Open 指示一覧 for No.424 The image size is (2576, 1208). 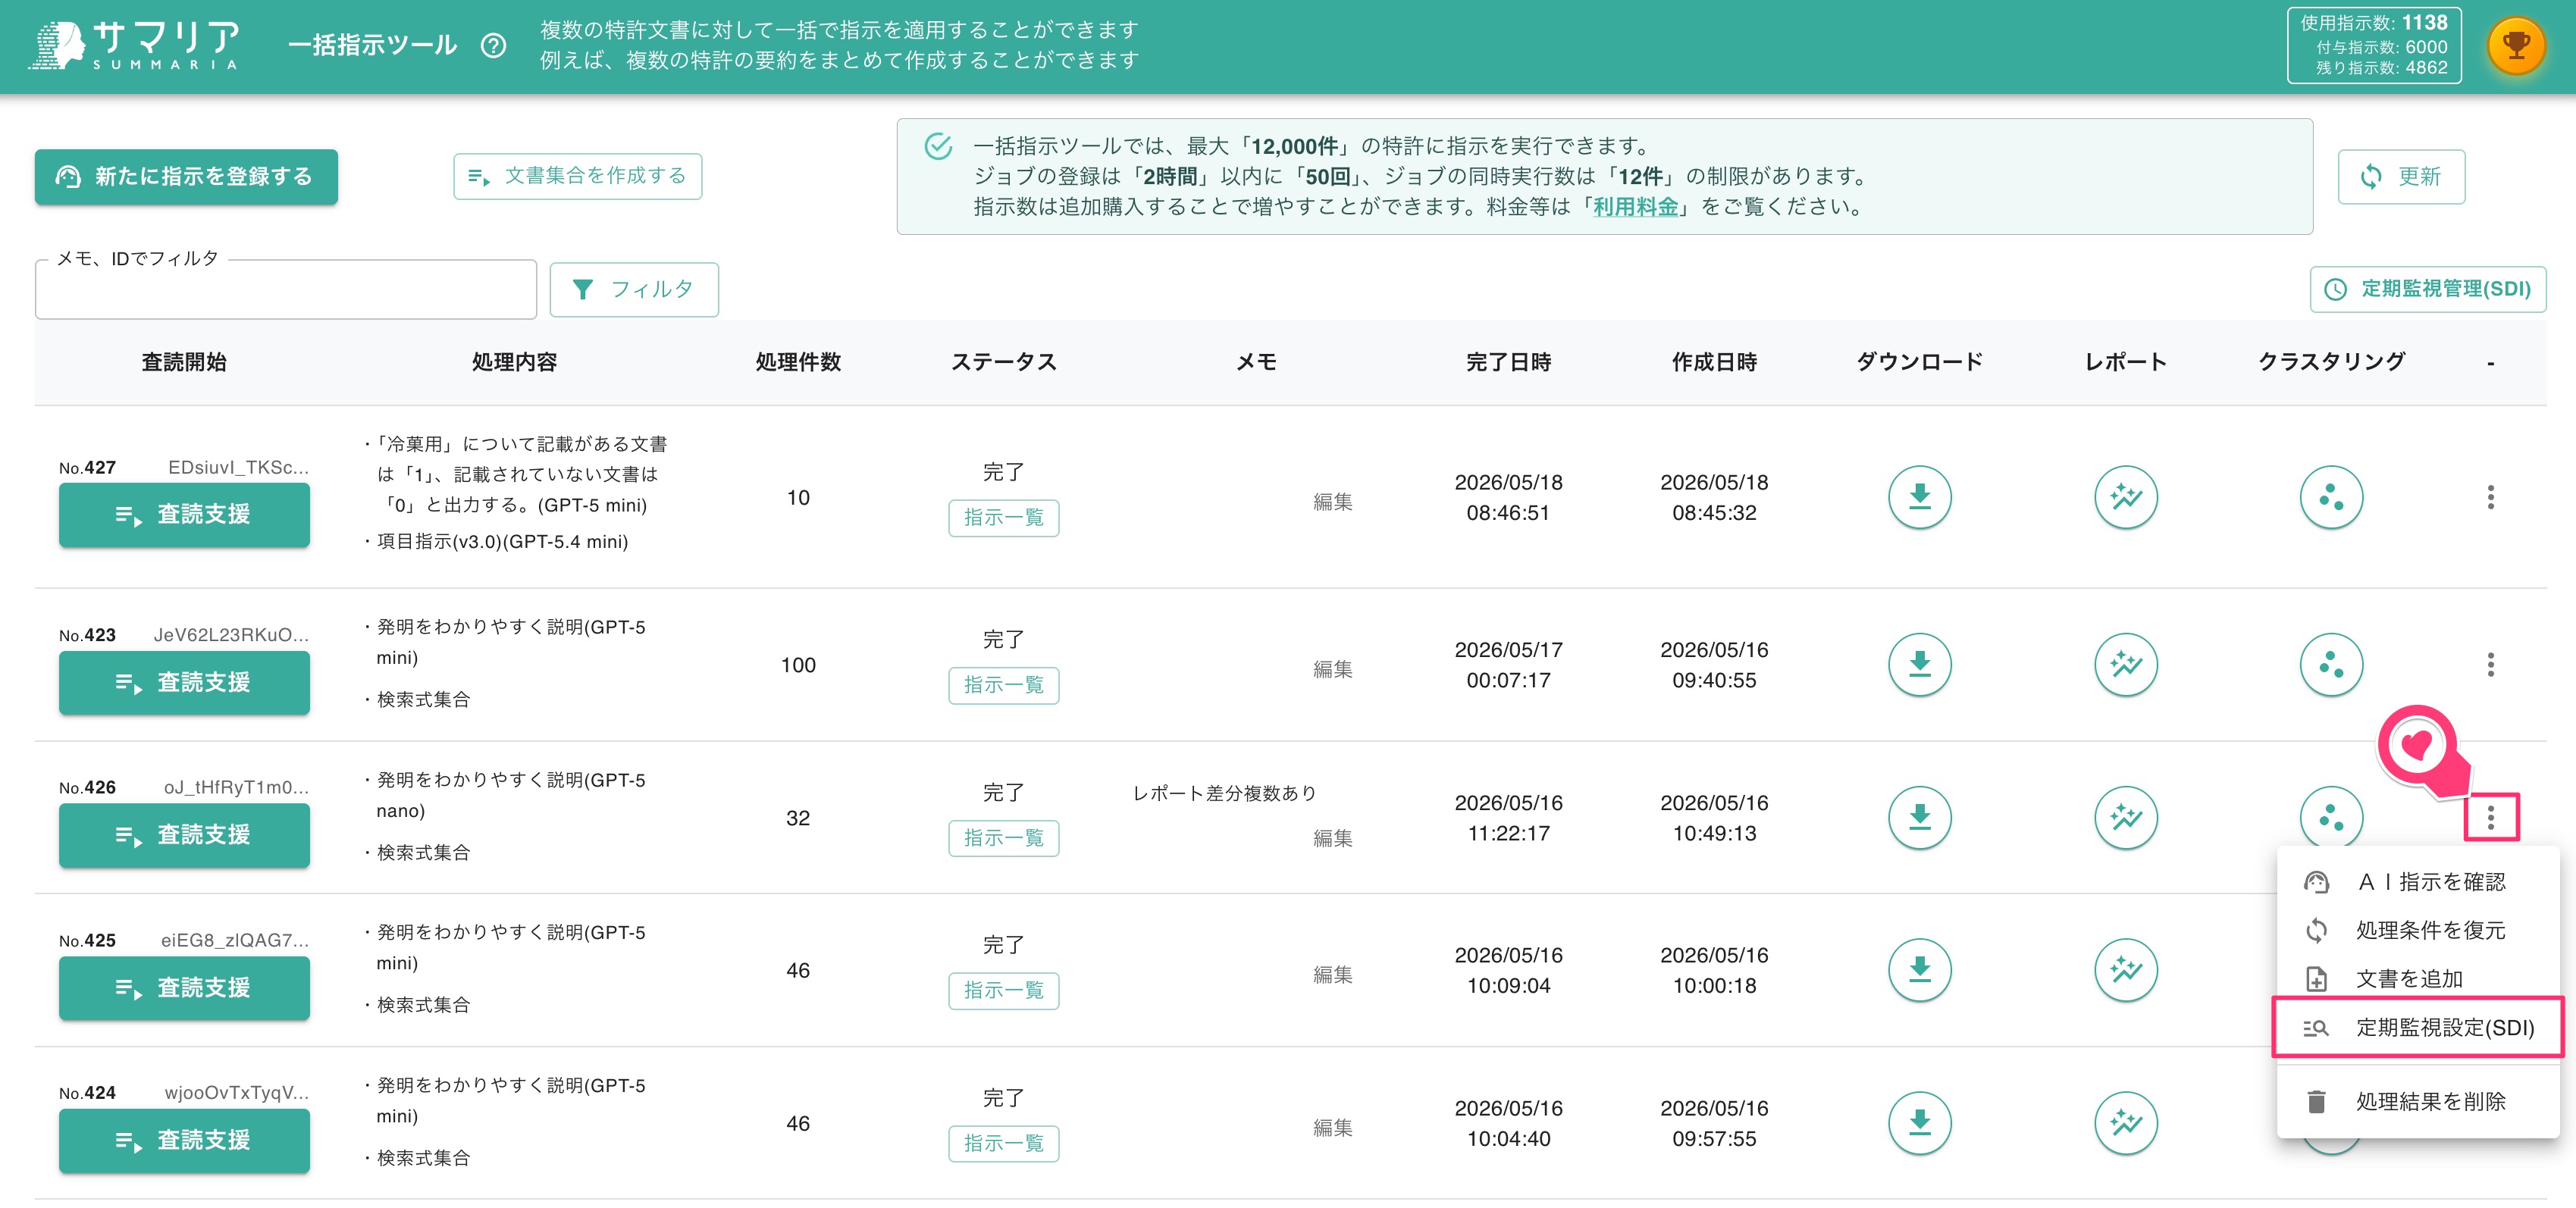click(x=1003, y=1144)
